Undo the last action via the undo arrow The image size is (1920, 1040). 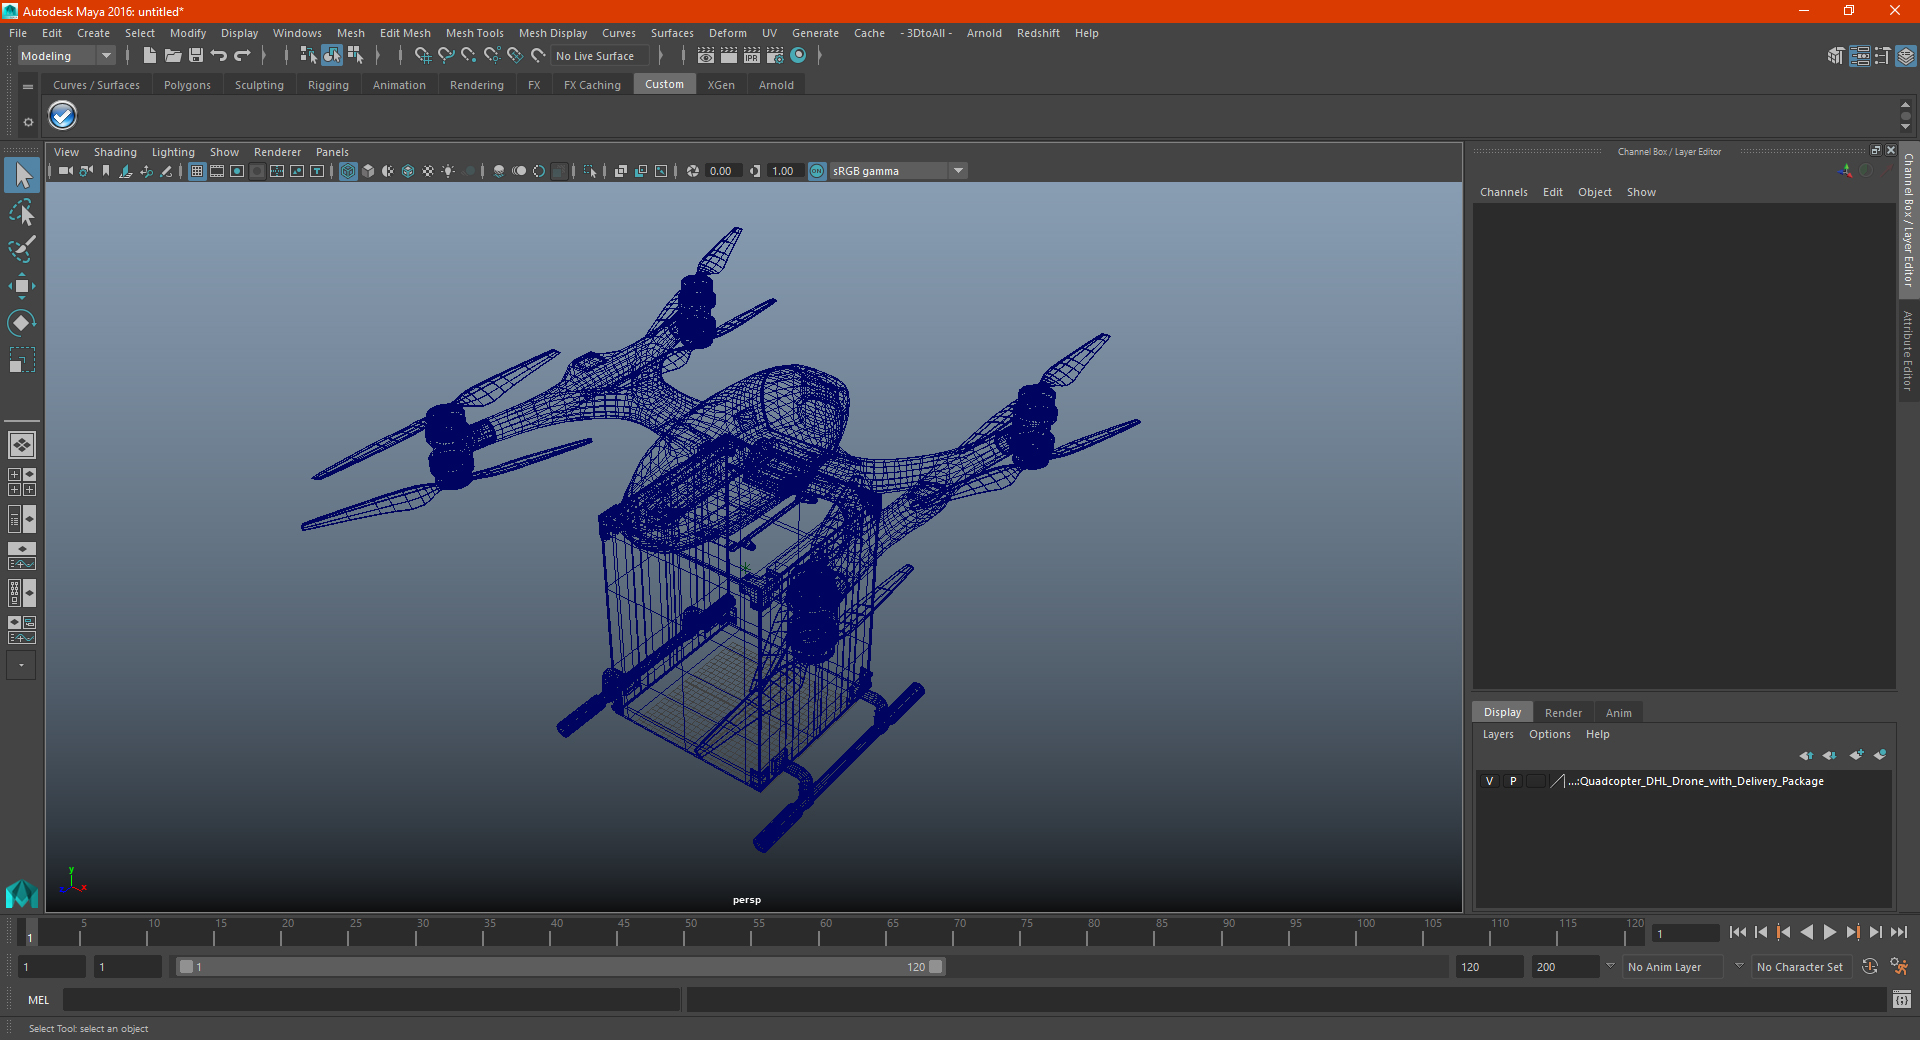coord(219,56)
